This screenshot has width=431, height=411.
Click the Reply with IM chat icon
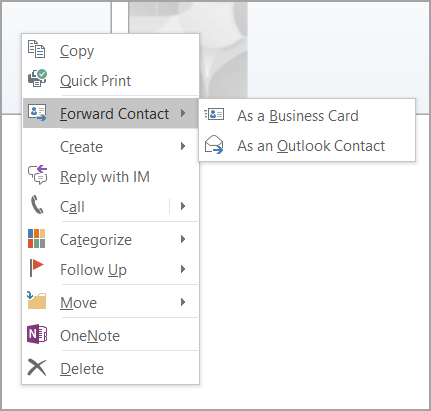37,174
